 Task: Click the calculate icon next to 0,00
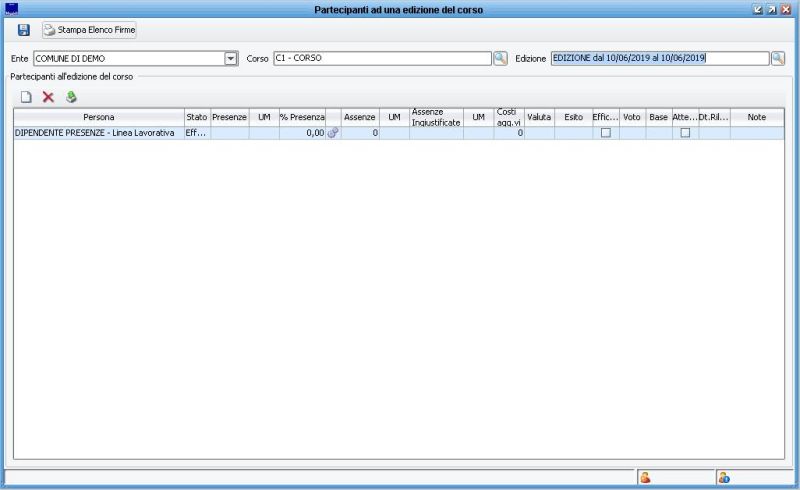333,133
